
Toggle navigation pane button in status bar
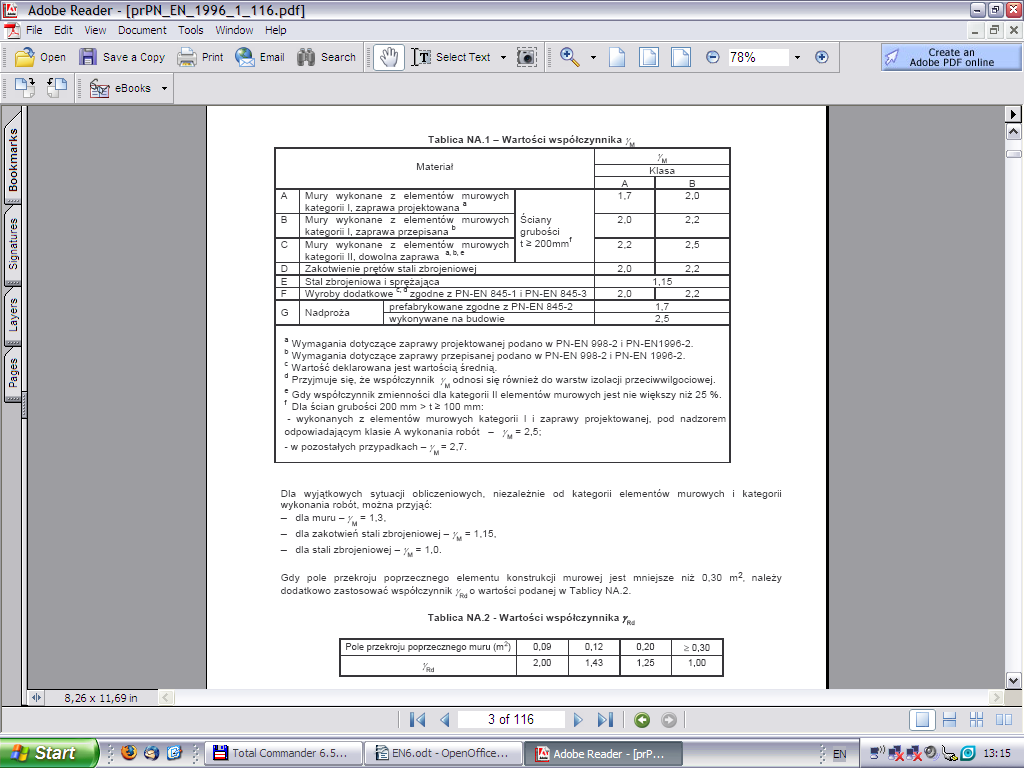pyautogui.click(x=36, y=698)
